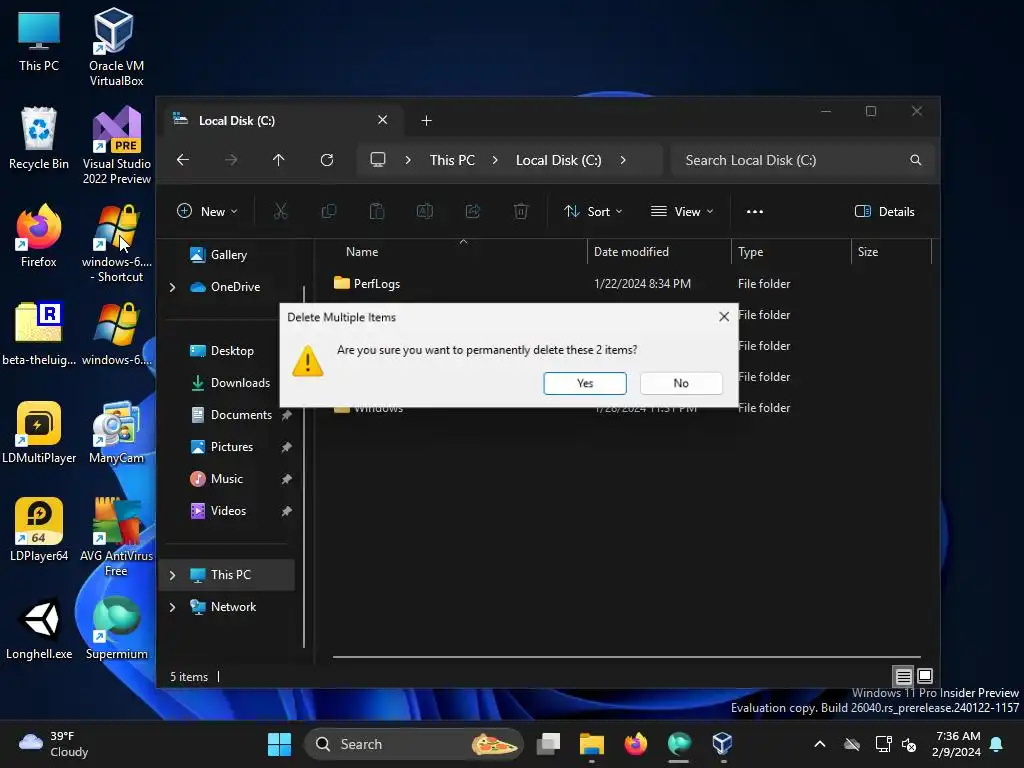1024x768 pixels.
Task: Switch to details list view icon
Action: (903, 676)
